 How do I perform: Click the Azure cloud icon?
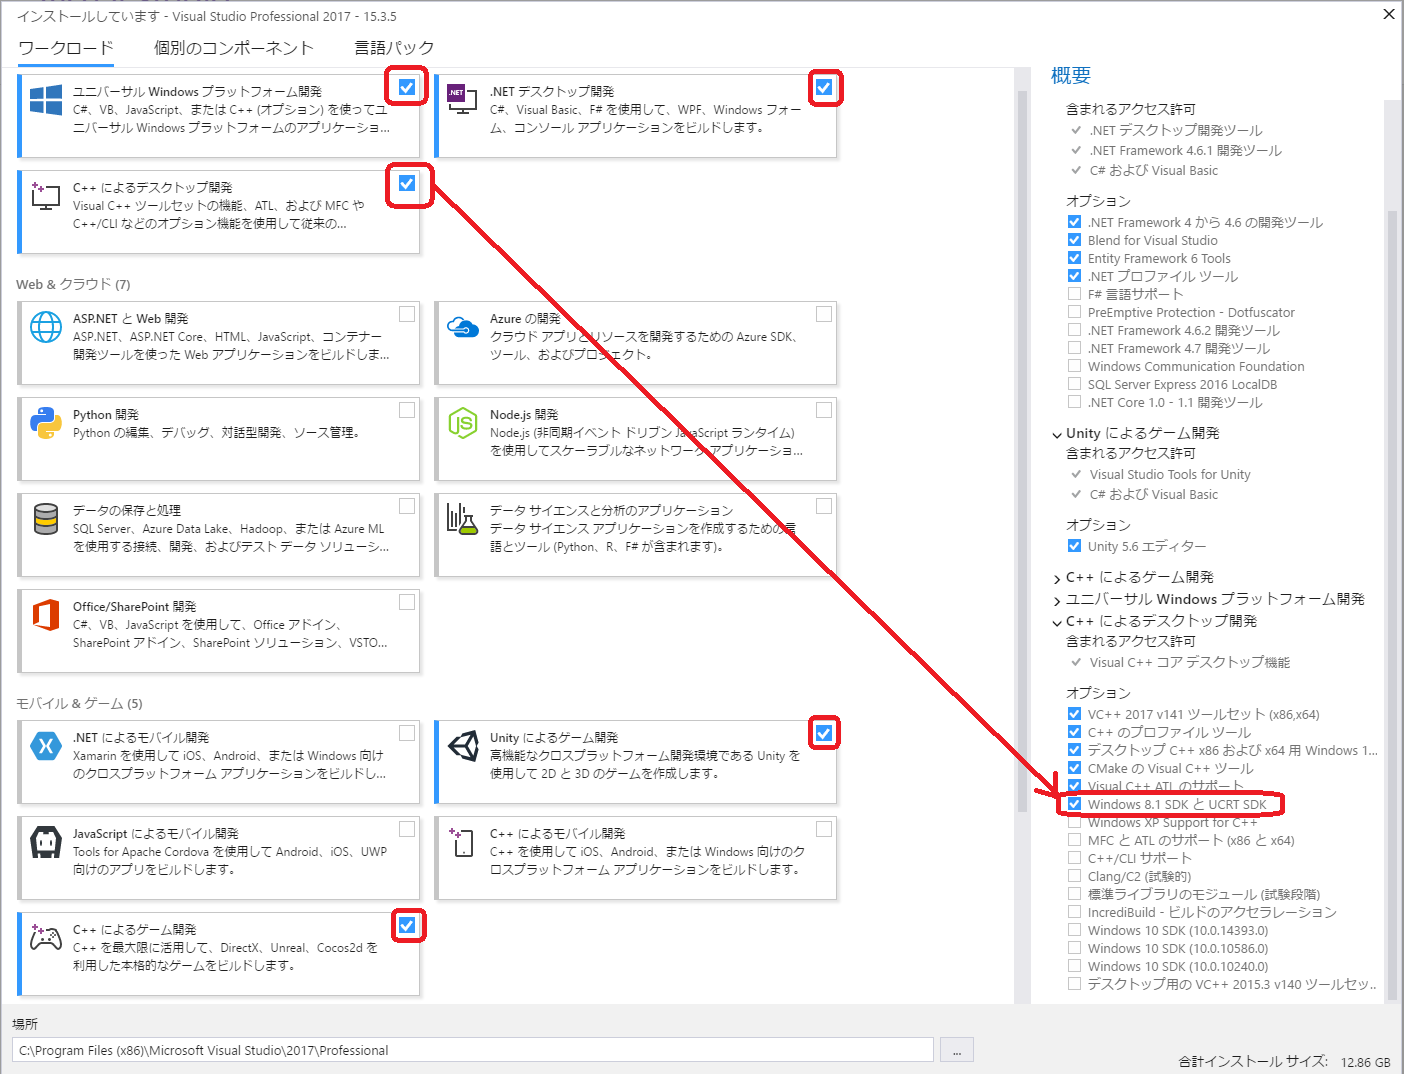pyautogui.click(x=463, y=327)
